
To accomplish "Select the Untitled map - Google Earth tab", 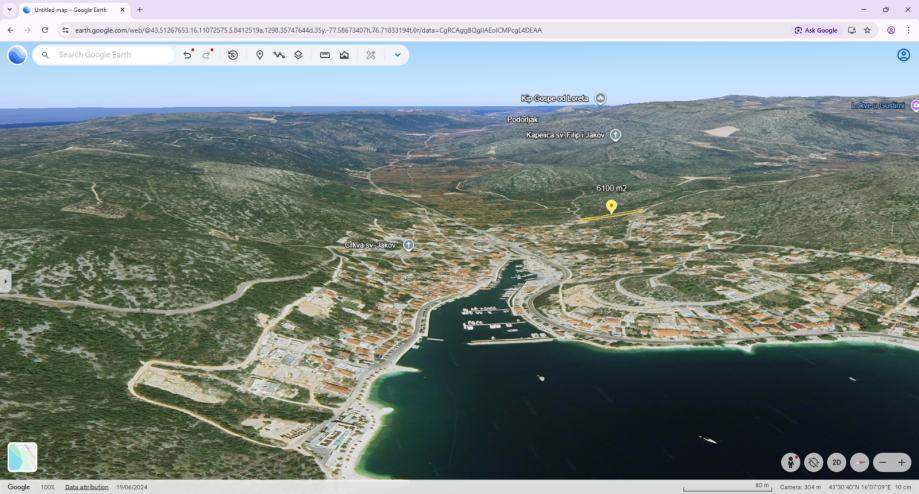I will pyautogui.click(x=74, y=10).
